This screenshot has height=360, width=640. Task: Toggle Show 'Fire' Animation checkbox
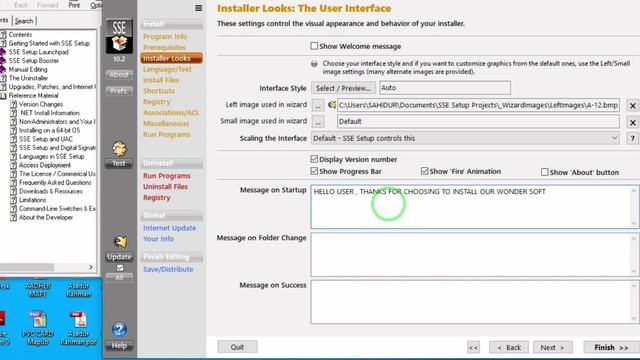[424, 171]
